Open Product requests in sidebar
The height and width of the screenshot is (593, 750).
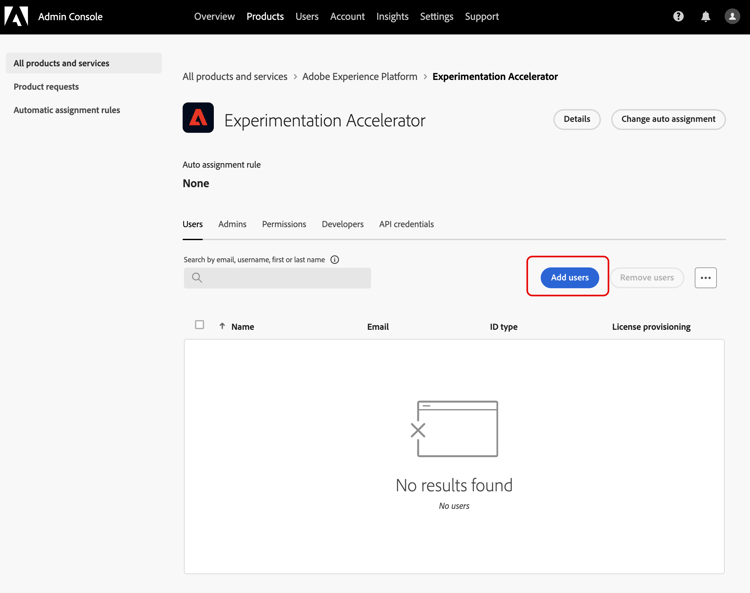(x=46, y=87)
